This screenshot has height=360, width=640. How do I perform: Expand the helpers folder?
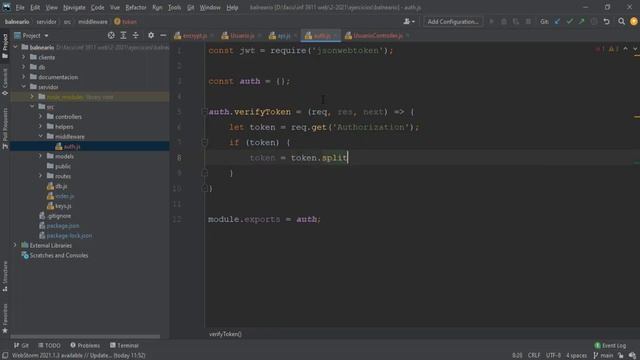(x=40, y=127)
